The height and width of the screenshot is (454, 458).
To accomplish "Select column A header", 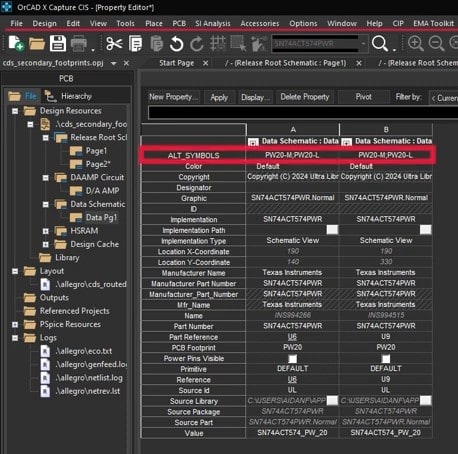I will pyautogui.click(x=293, y=129).
